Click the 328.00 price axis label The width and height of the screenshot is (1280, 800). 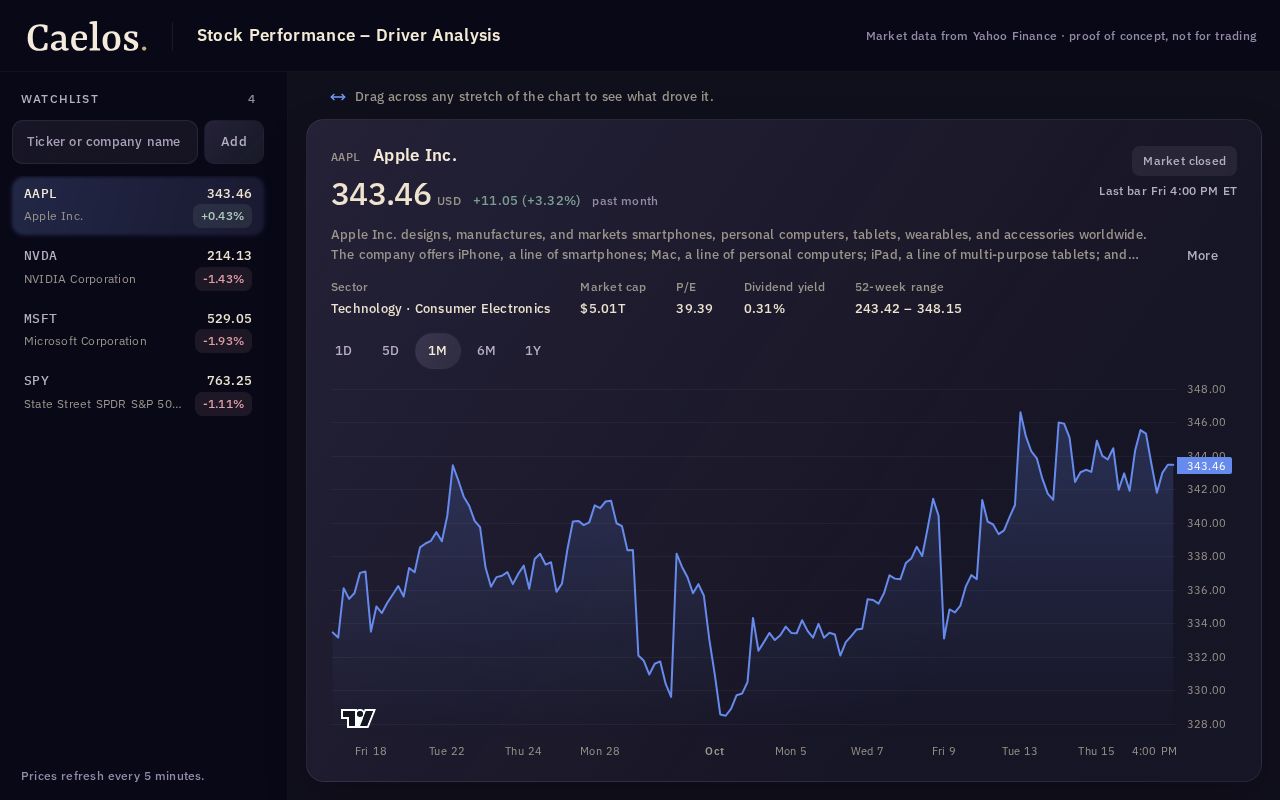pos(1206,724)
